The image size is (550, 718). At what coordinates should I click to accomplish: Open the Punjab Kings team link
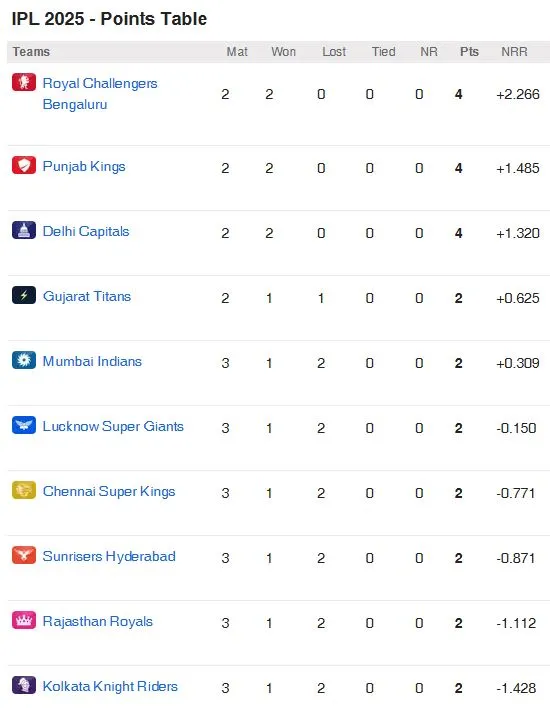pyautogui.click(x=84, y=166)
